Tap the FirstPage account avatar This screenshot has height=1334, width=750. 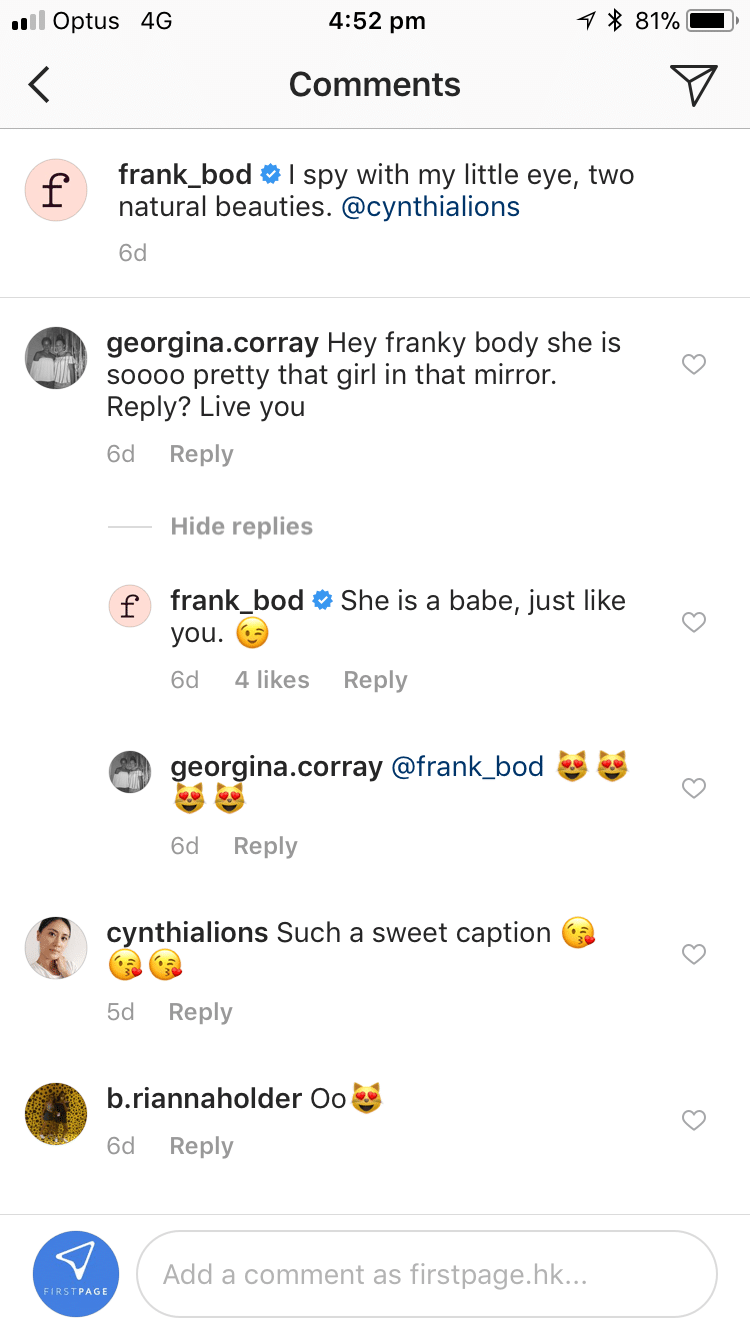point(76,1274)
